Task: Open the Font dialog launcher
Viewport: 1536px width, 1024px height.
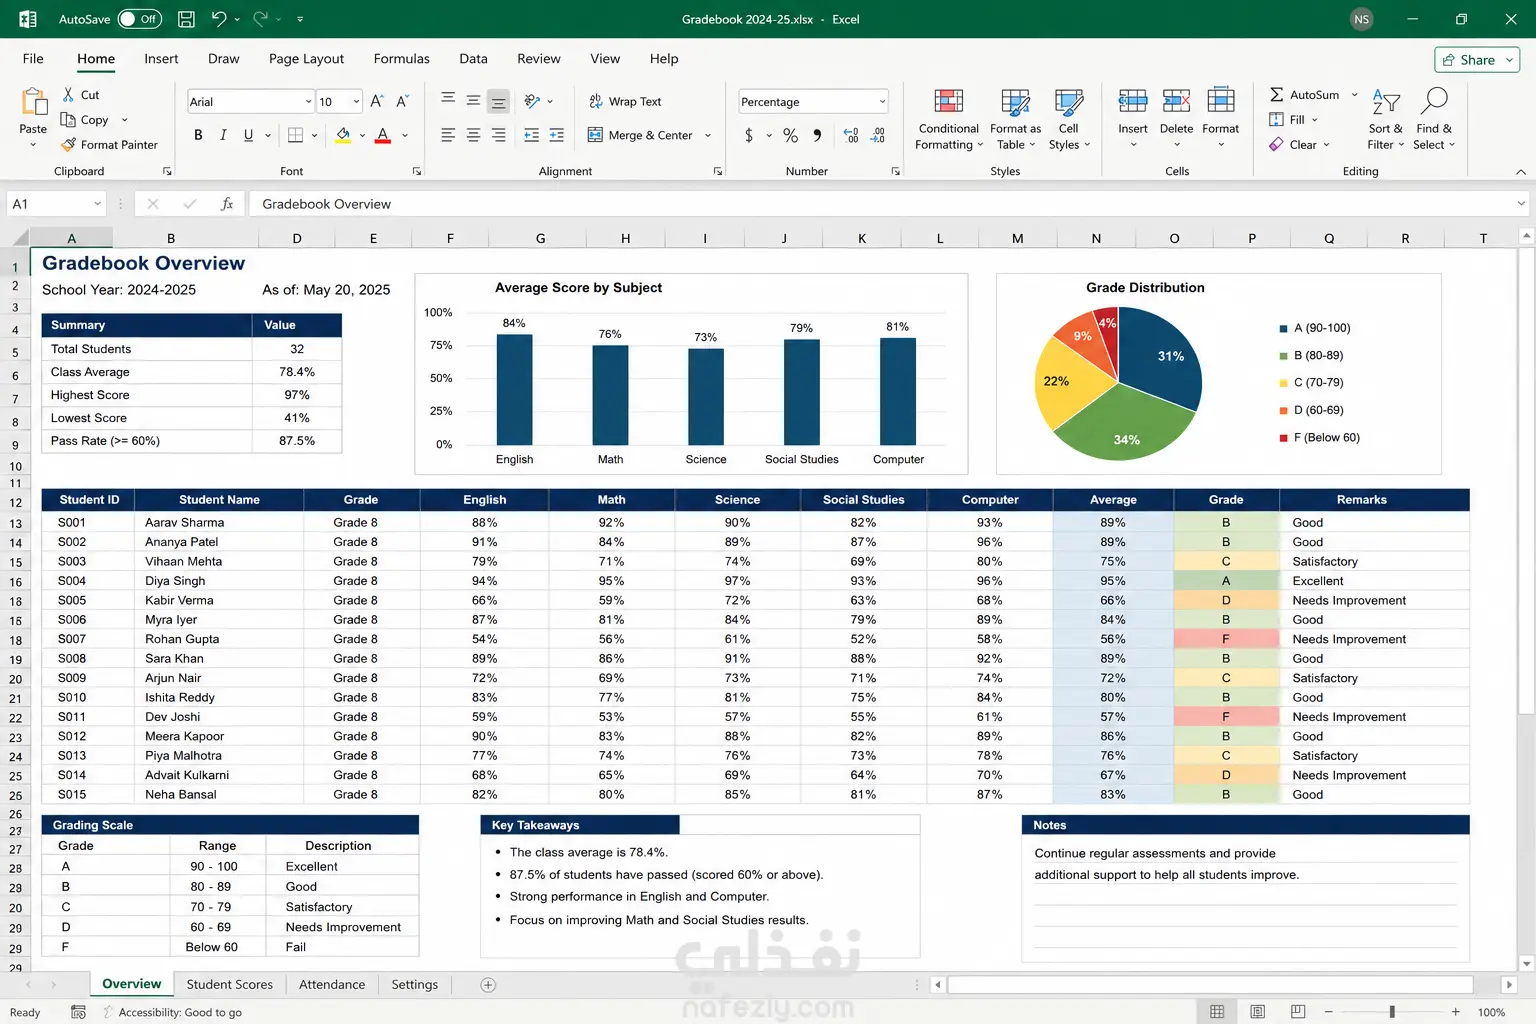Action: (417, 172)
